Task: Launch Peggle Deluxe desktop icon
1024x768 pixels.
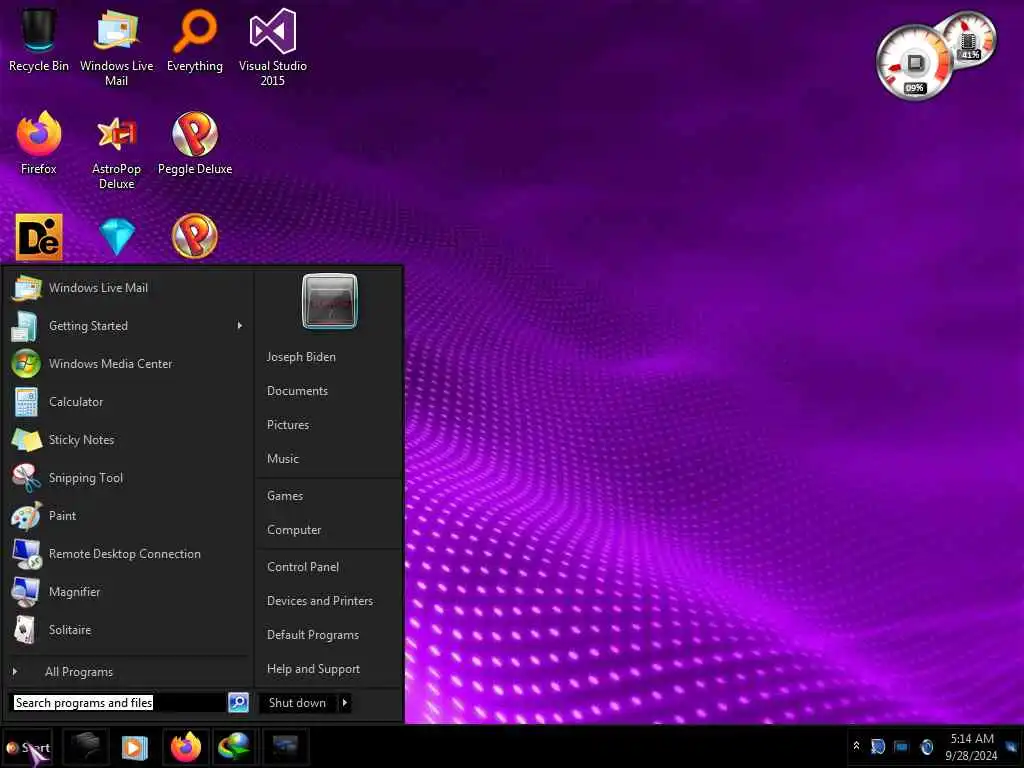Action: click(x=195, y=144)
